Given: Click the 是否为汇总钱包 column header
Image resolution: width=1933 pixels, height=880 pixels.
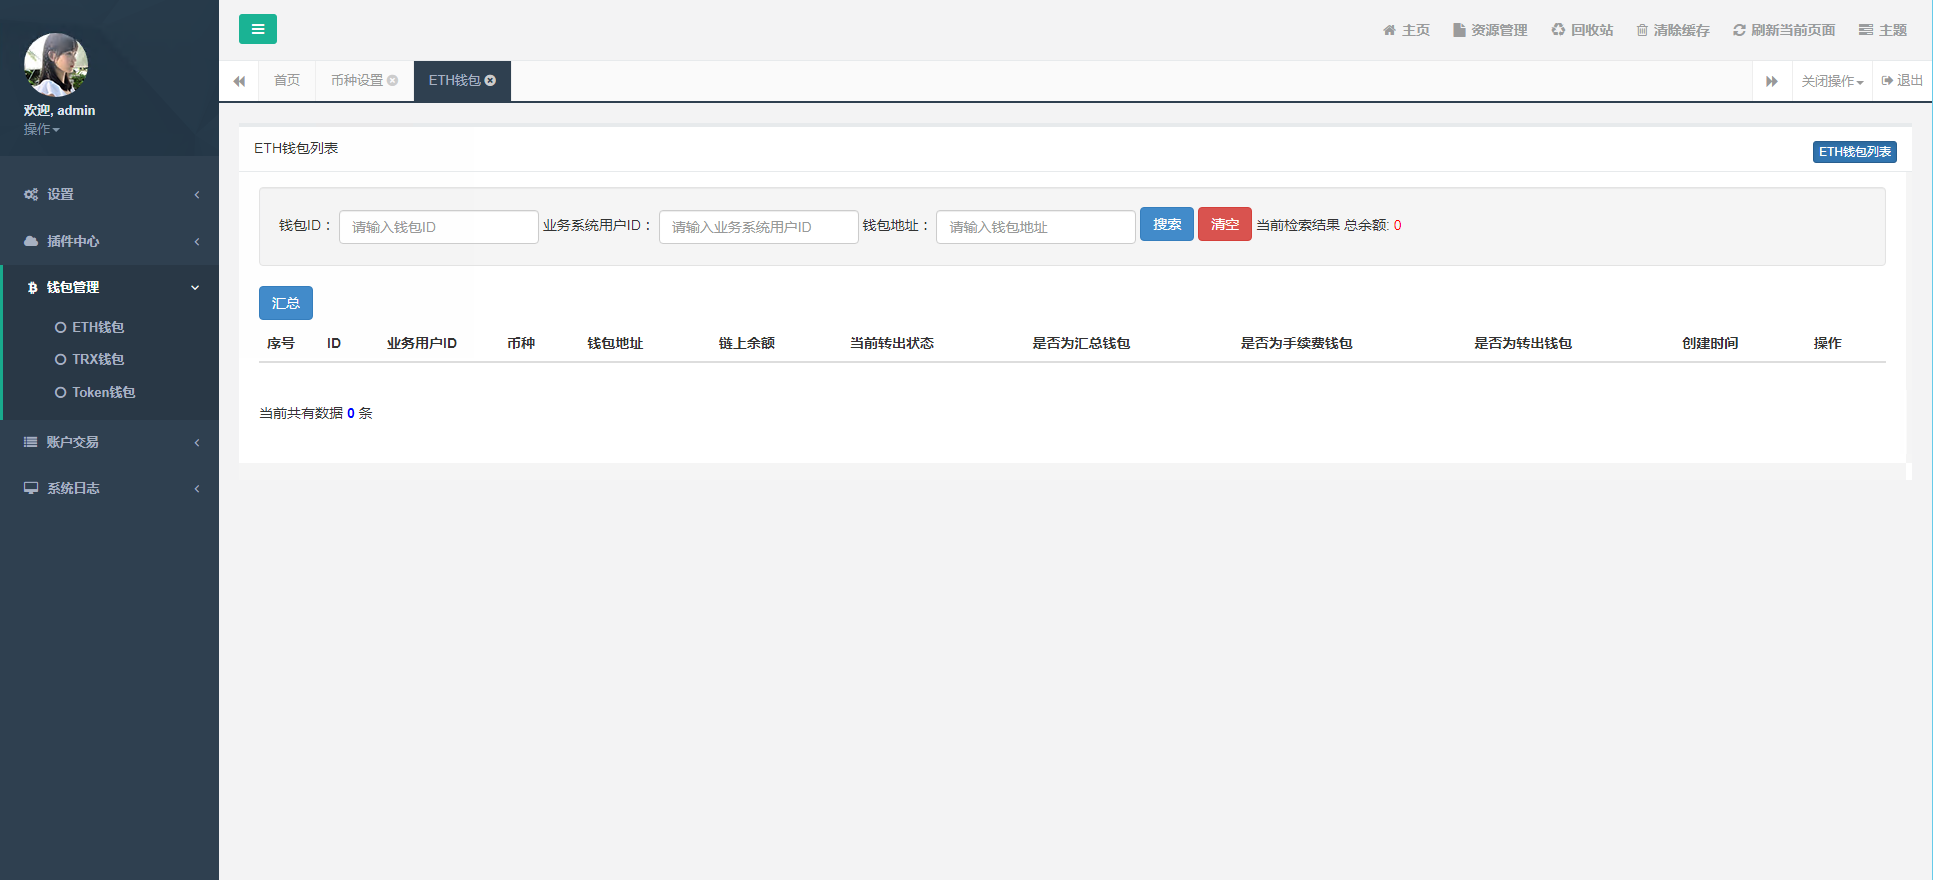Looking at the screenshot, I should 1081,343.
